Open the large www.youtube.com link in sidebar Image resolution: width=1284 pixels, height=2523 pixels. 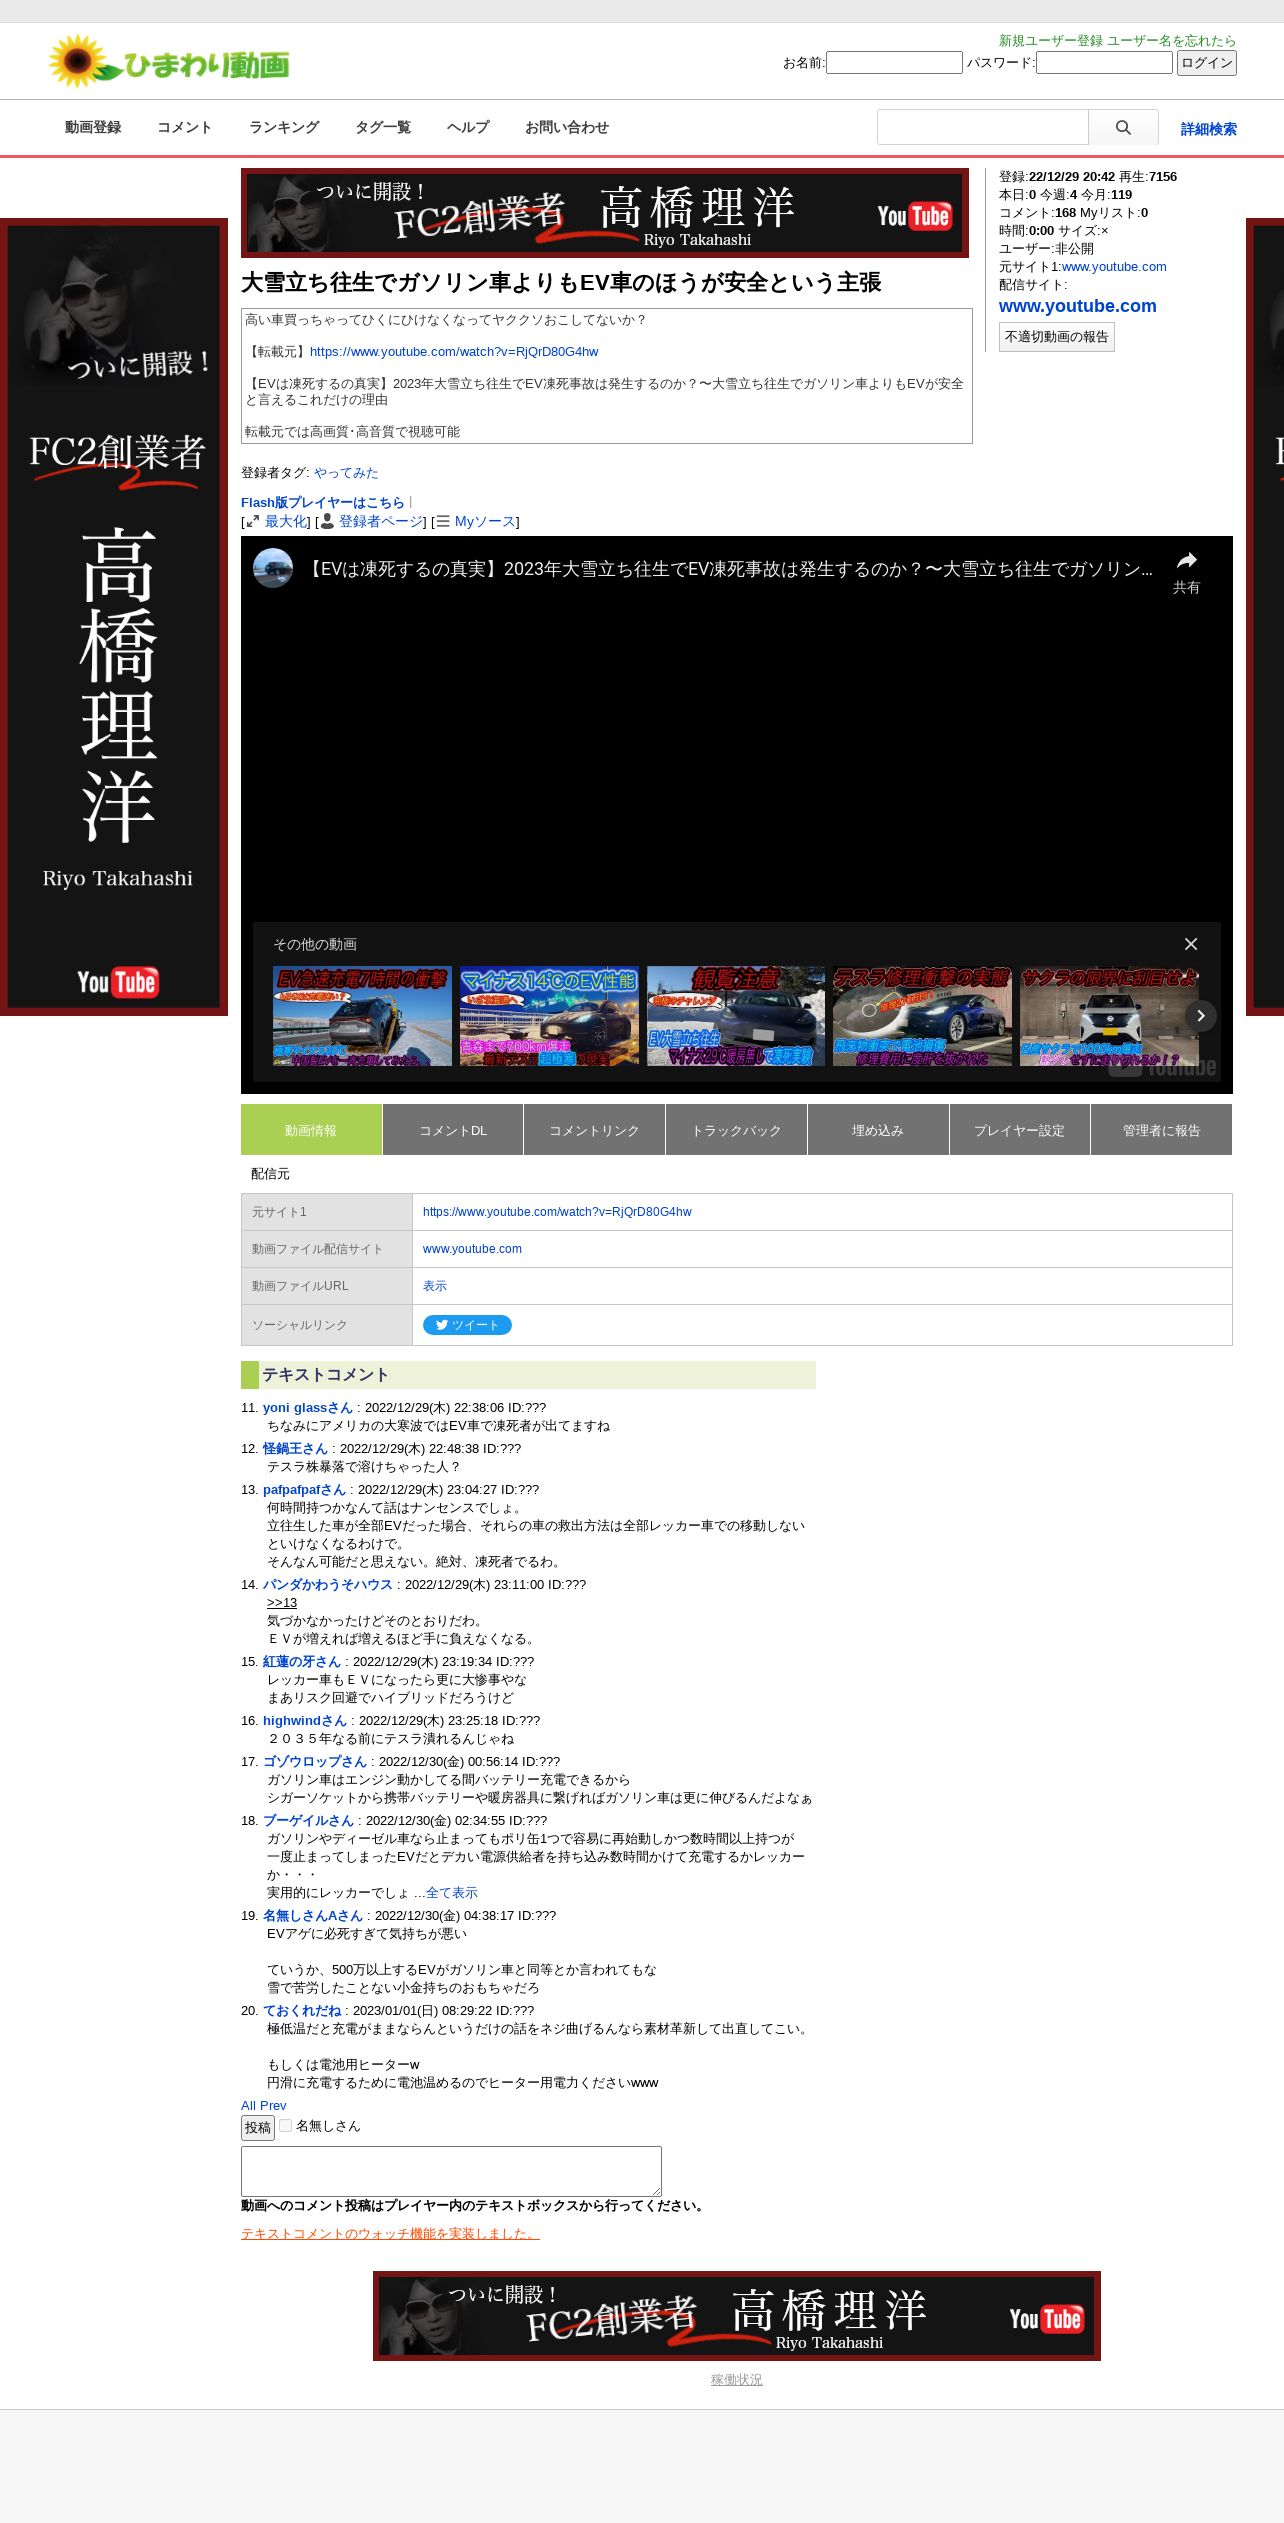point(1078,306)
